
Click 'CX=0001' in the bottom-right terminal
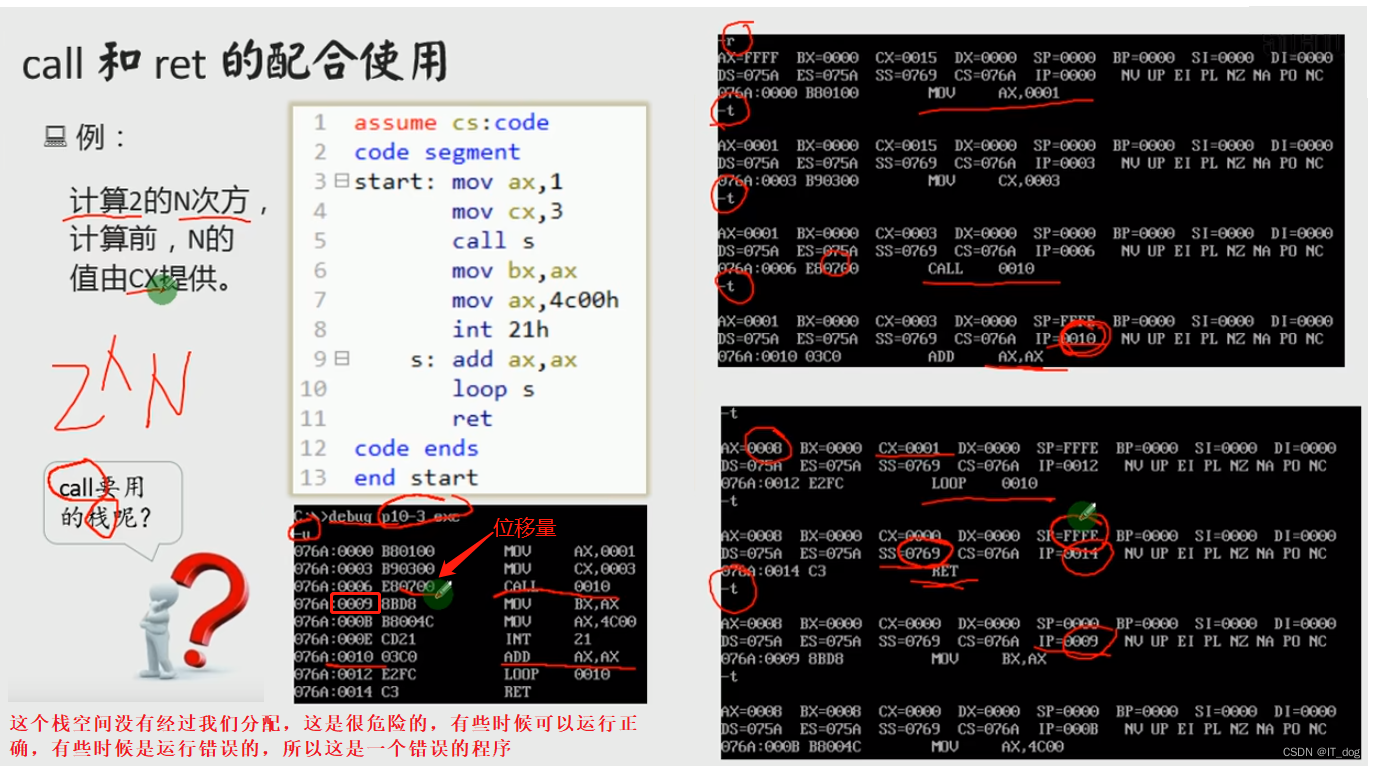[909, 447]
